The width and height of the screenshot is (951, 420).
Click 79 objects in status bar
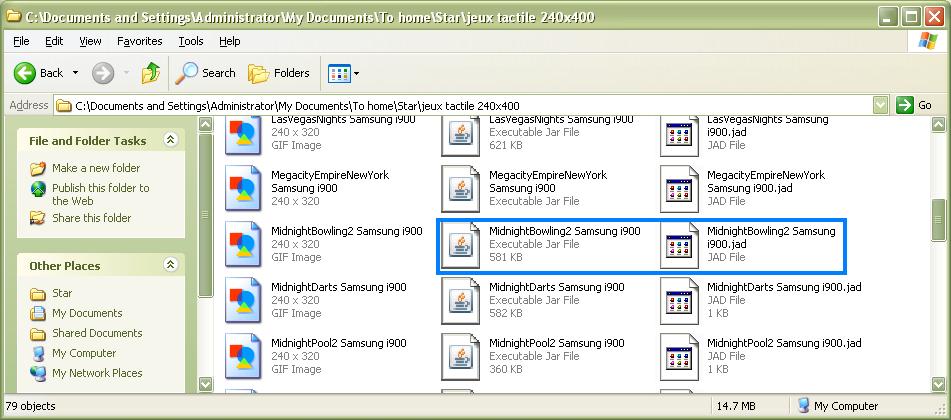point(30,406)
